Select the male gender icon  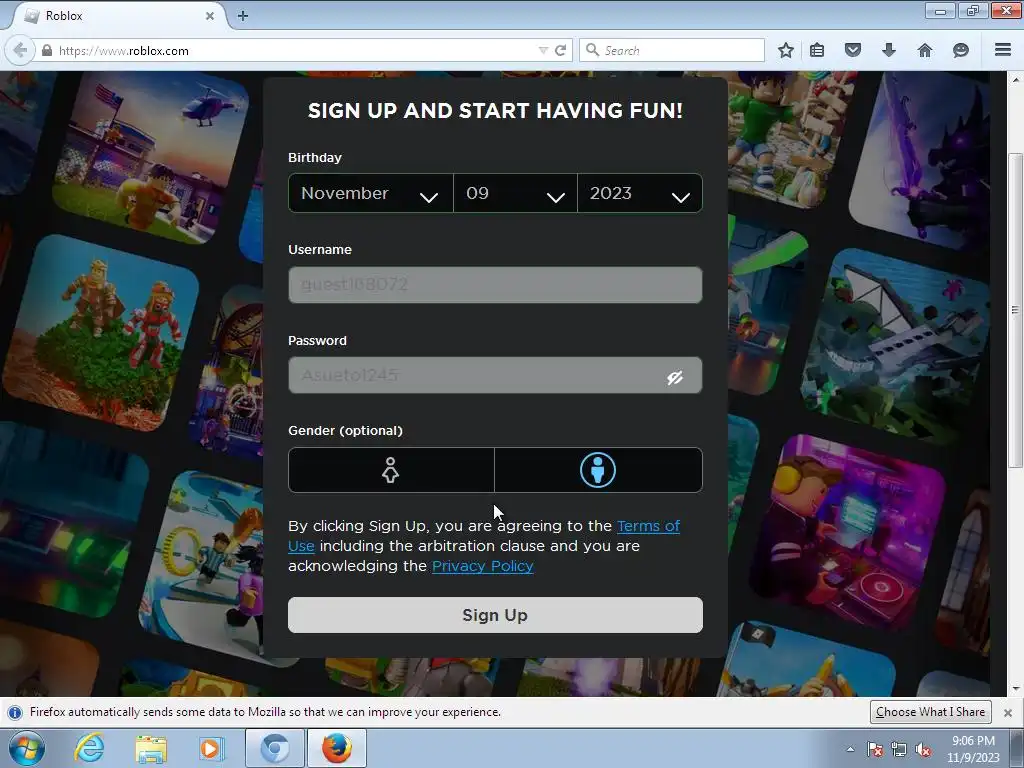(598, 470)
